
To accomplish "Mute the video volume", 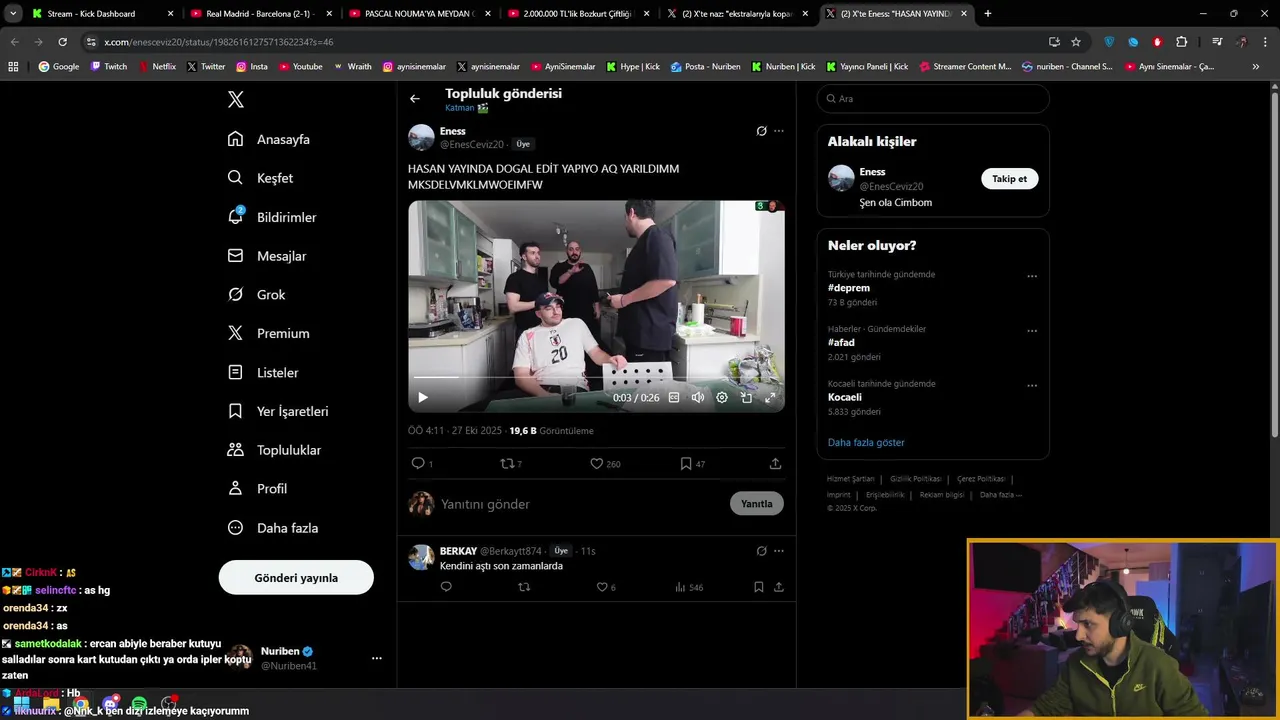I will (x=698, y=397).
